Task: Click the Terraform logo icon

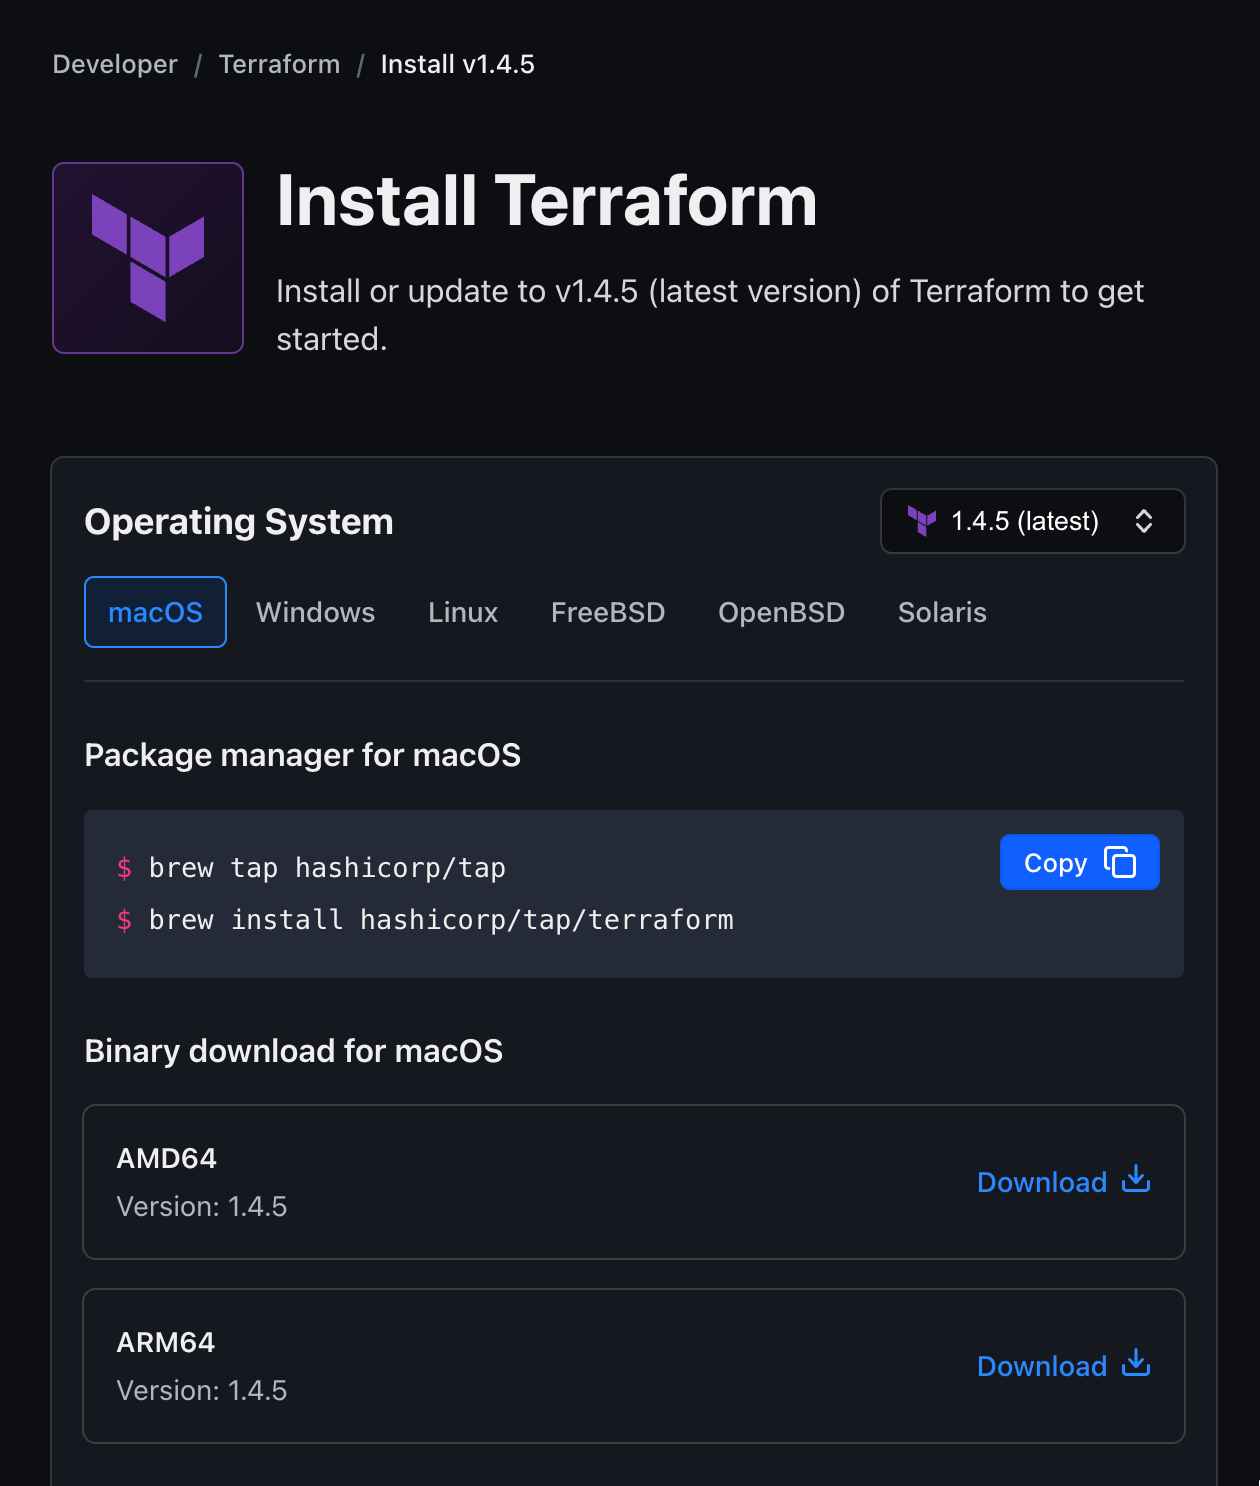Action: pyautogui.click(x=147, y=257)
